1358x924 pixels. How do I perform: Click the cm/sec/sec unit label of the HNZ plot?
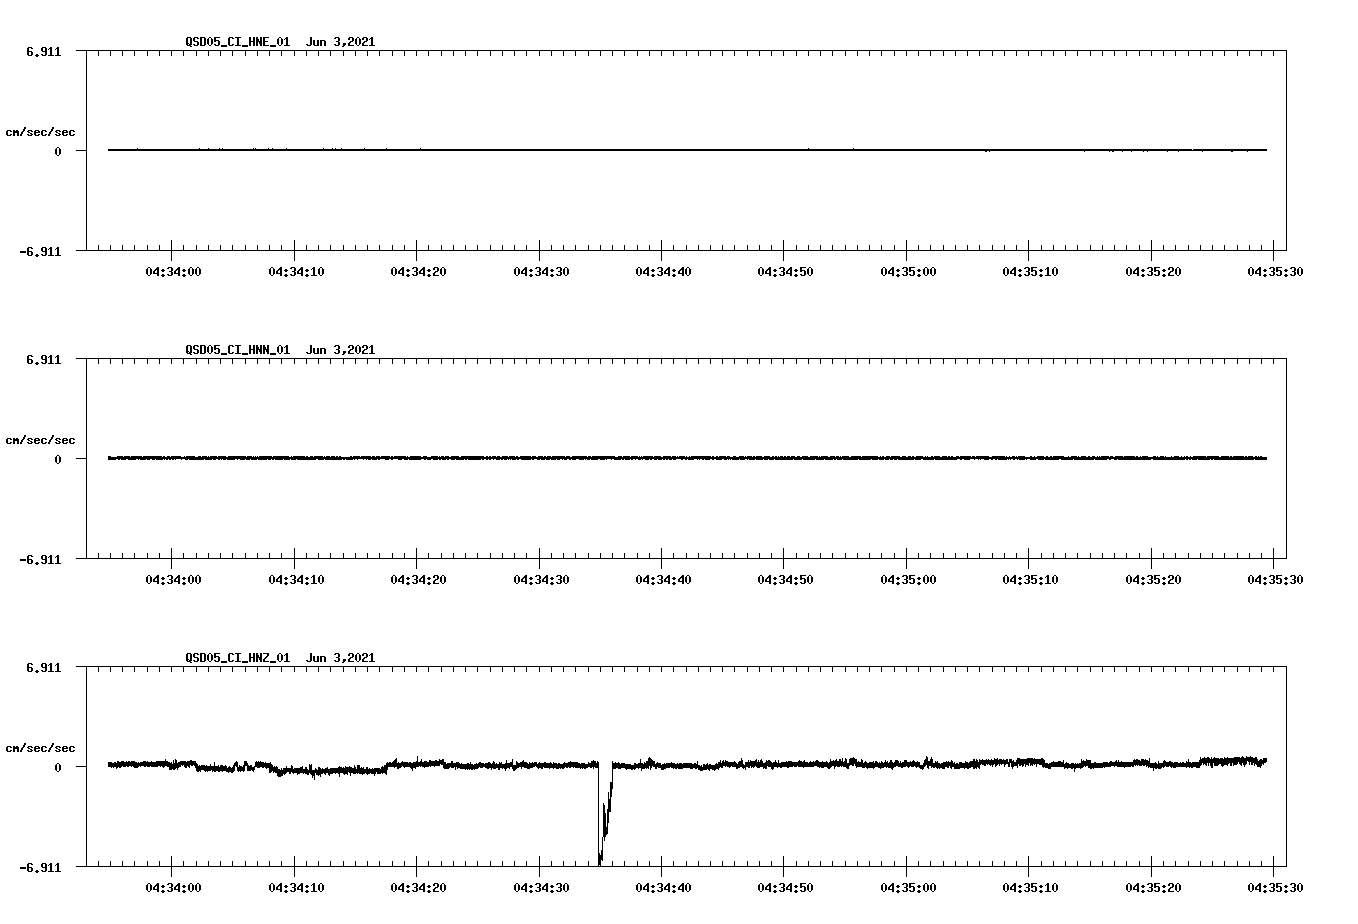[40, 748]
